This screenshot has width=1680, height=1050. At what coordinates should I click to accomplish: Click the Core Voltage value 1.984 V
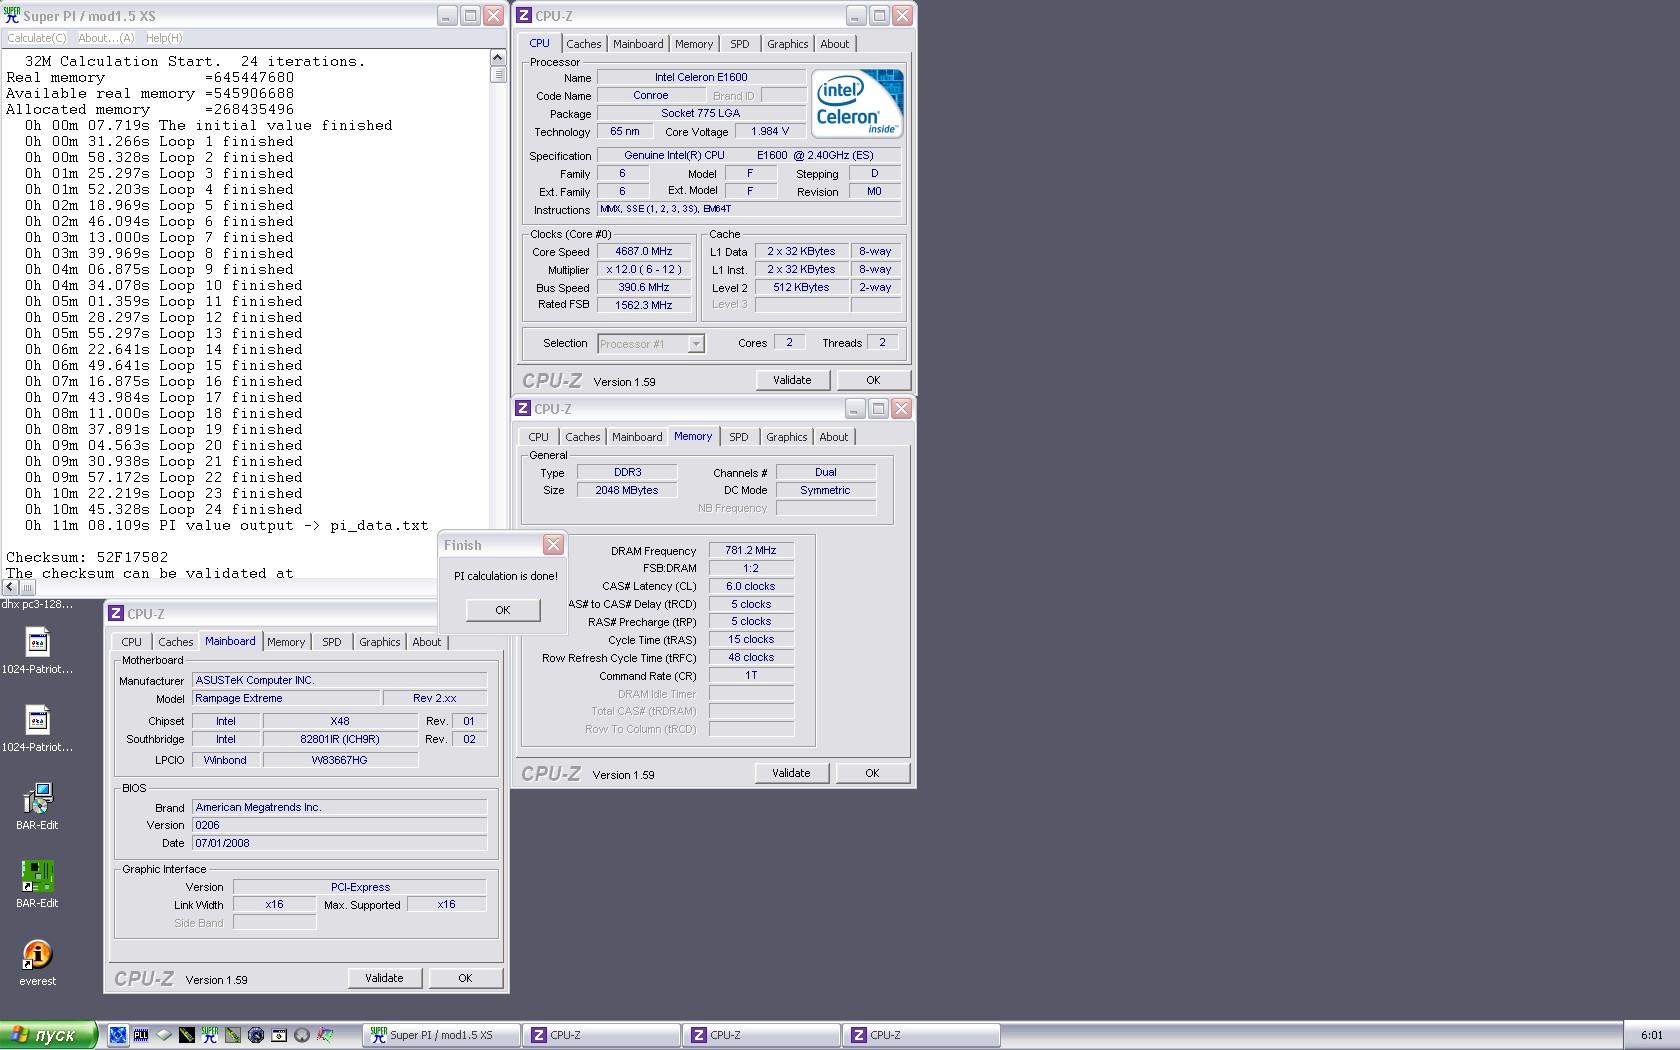coord(770,132)
